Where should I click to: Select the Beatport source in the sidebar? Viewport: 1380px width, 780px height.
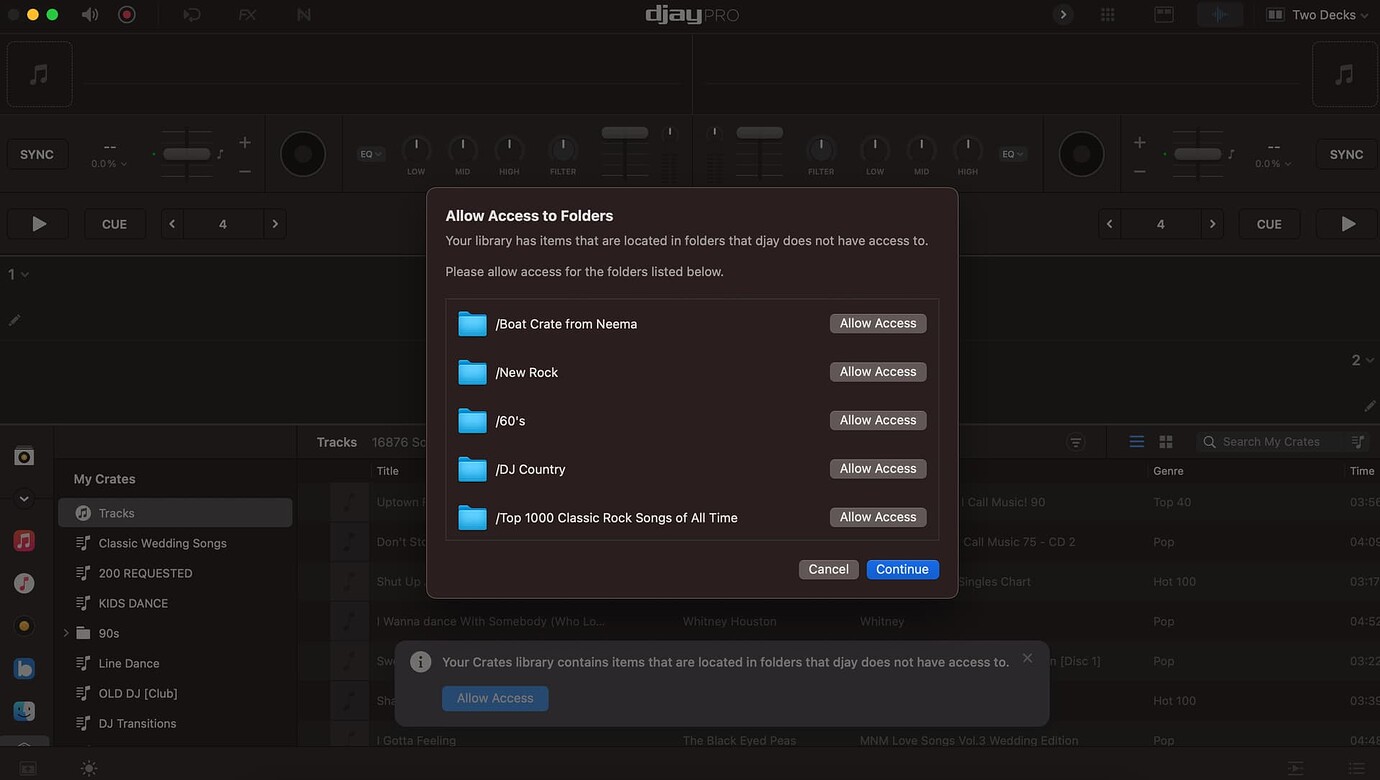[x=24, y=668]
